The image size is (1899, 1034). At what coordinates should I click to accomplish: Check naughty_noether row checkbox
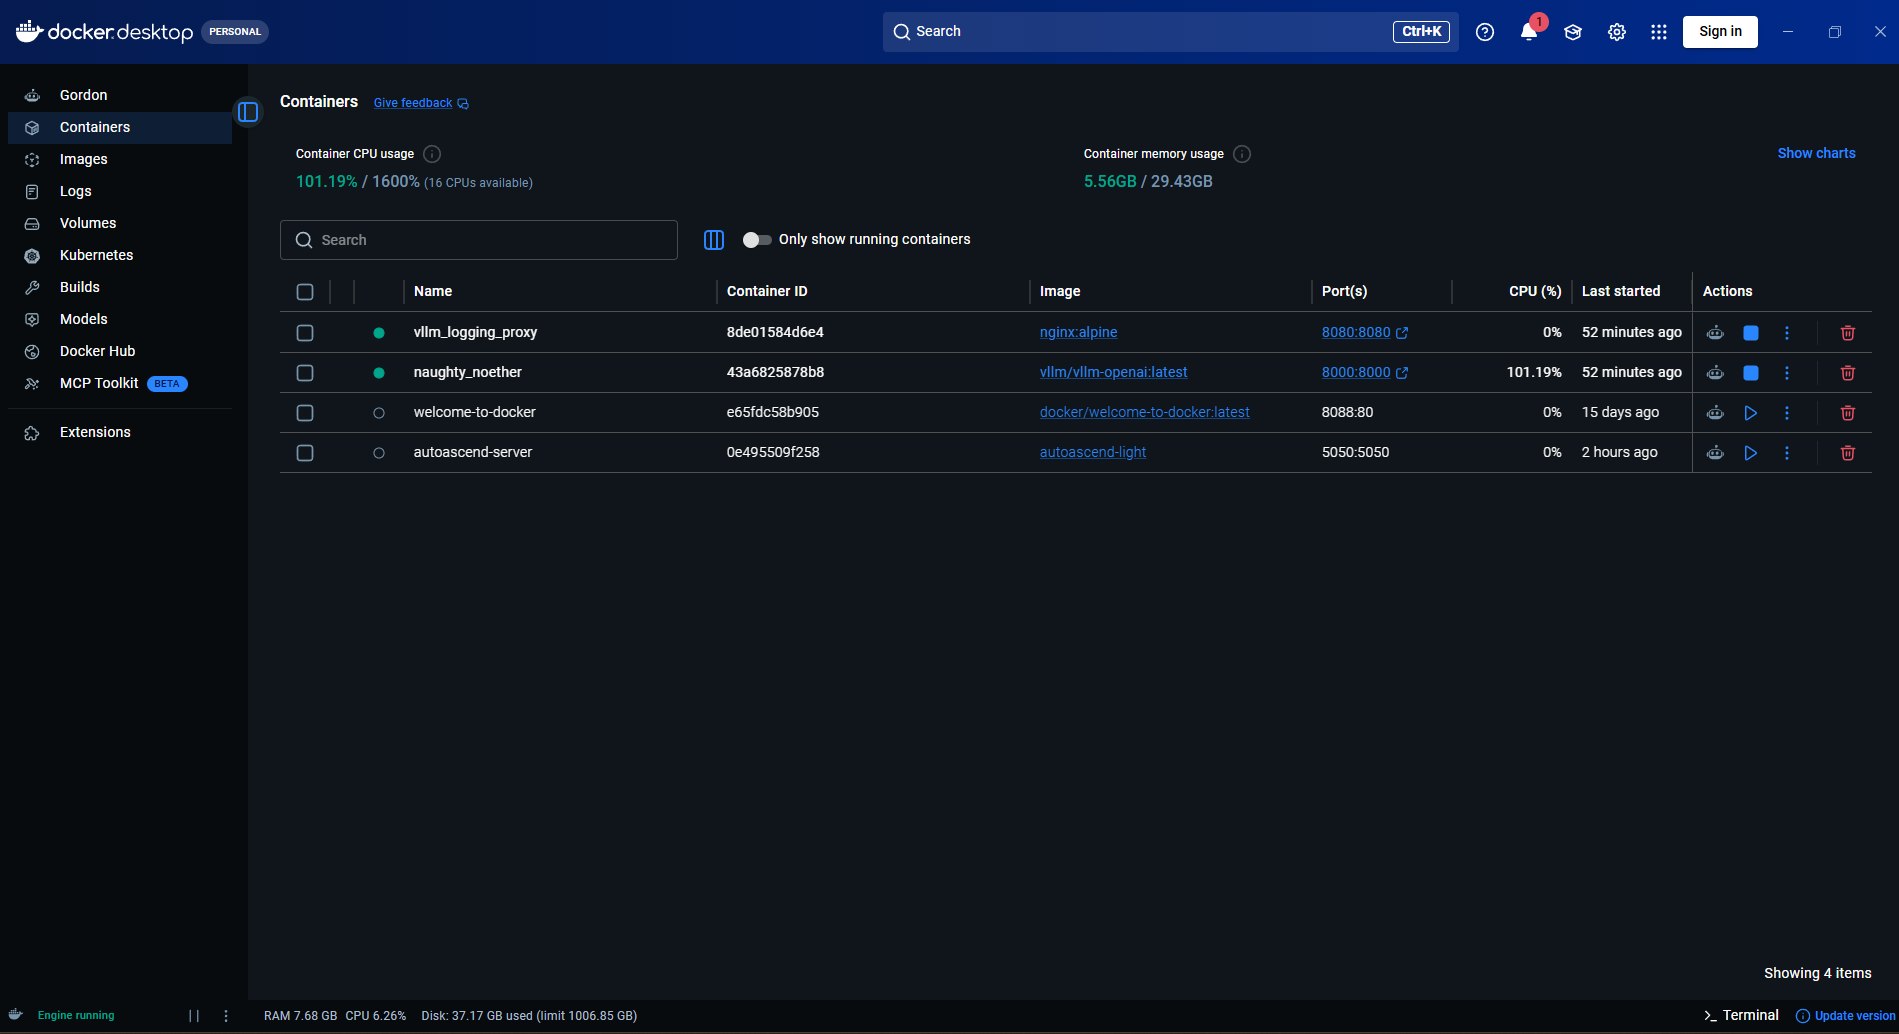click(305, 373)
